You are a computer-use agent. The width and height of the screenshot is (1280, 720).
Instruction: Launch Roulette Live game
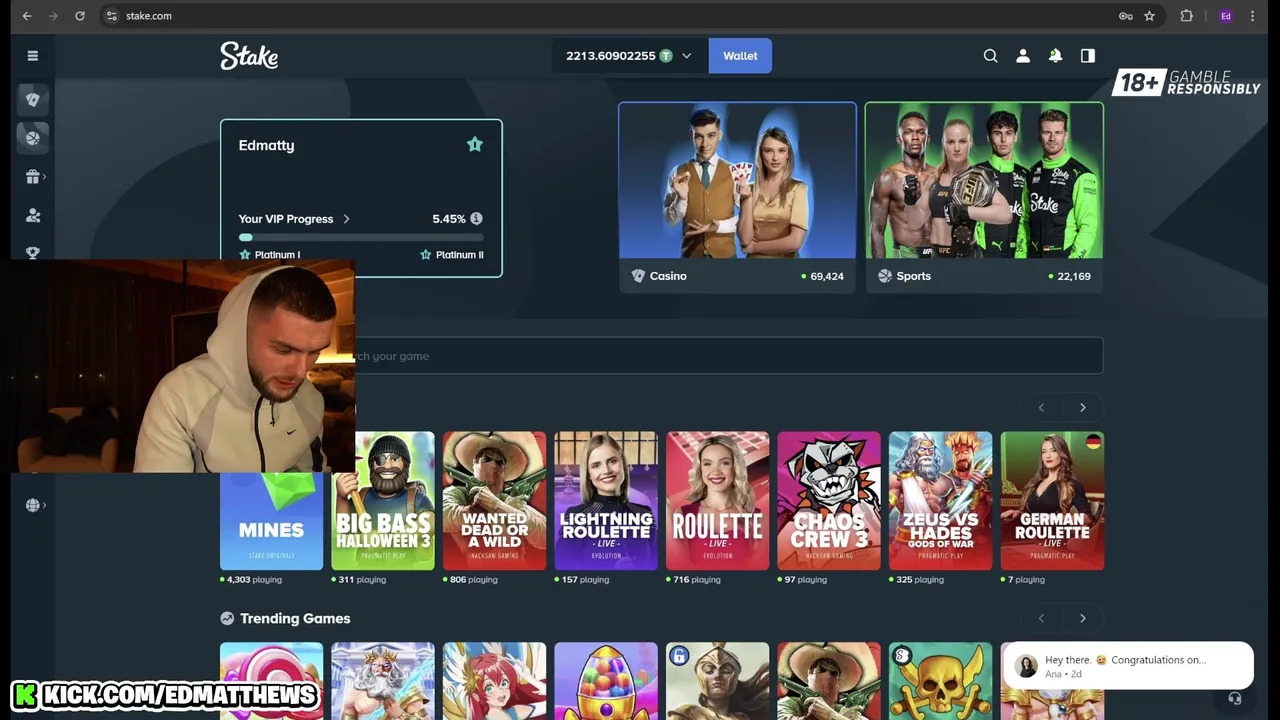click(x=718, y=501)
